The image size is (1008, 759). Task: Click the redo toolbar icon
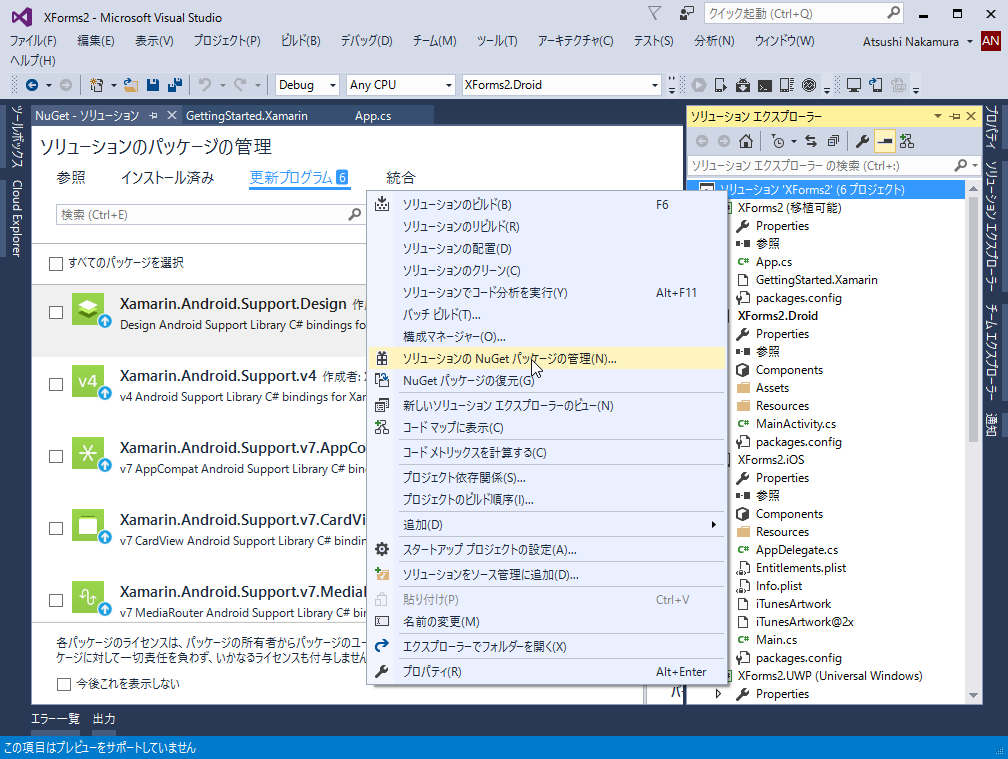pyautogui.click(x=240, y=85)
